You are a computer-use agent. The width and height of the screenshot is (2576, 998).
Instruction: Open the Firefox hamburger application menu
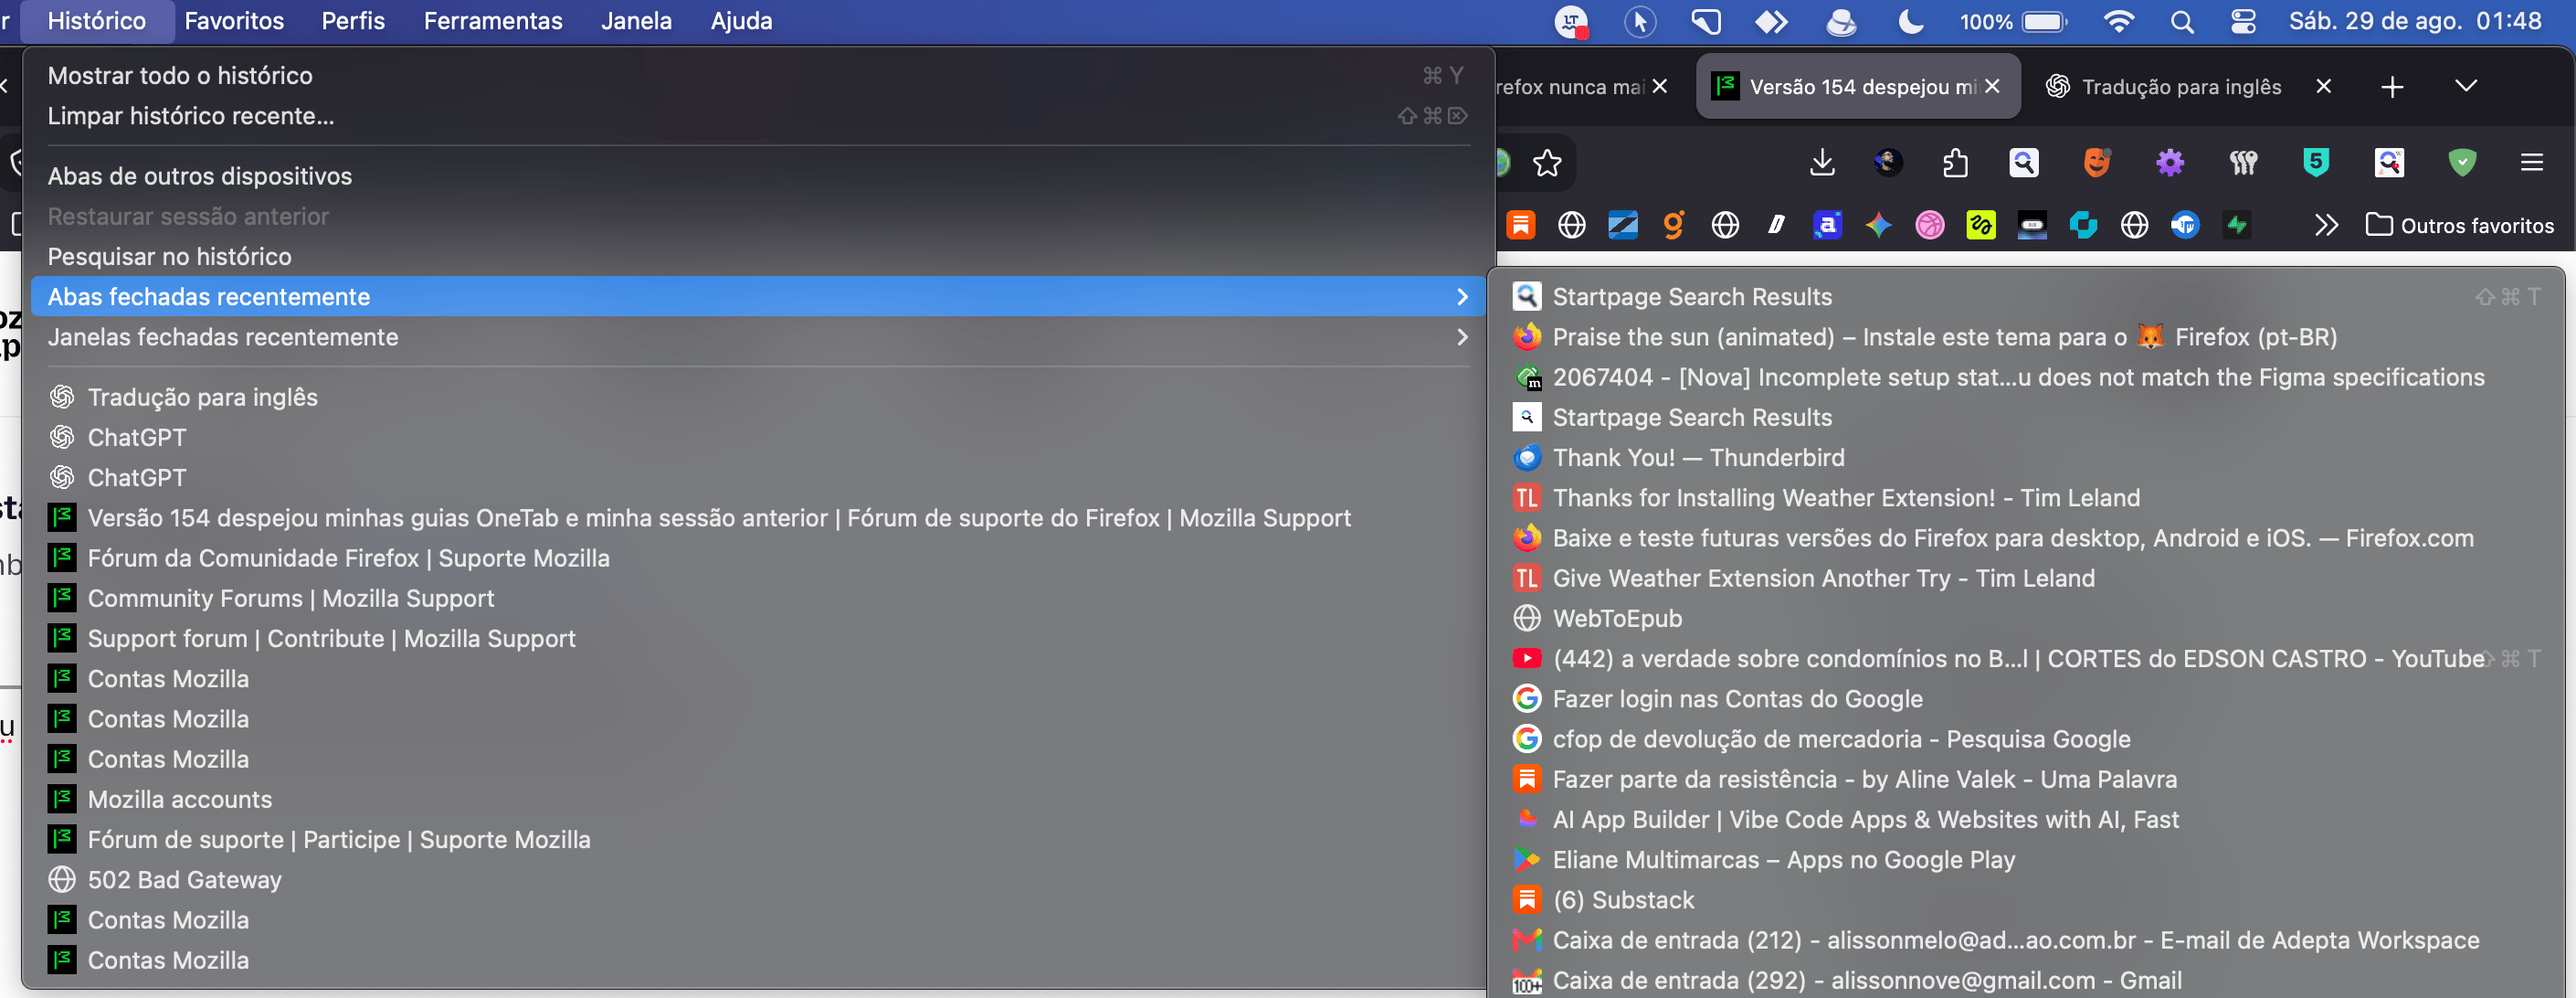(x=2531, y=162)
